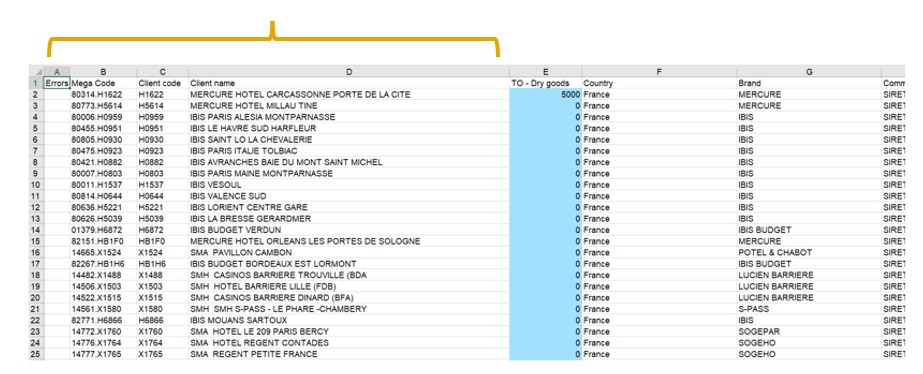
Task: Select column A header
Action: pyautogui.click(x=57, y=72)
